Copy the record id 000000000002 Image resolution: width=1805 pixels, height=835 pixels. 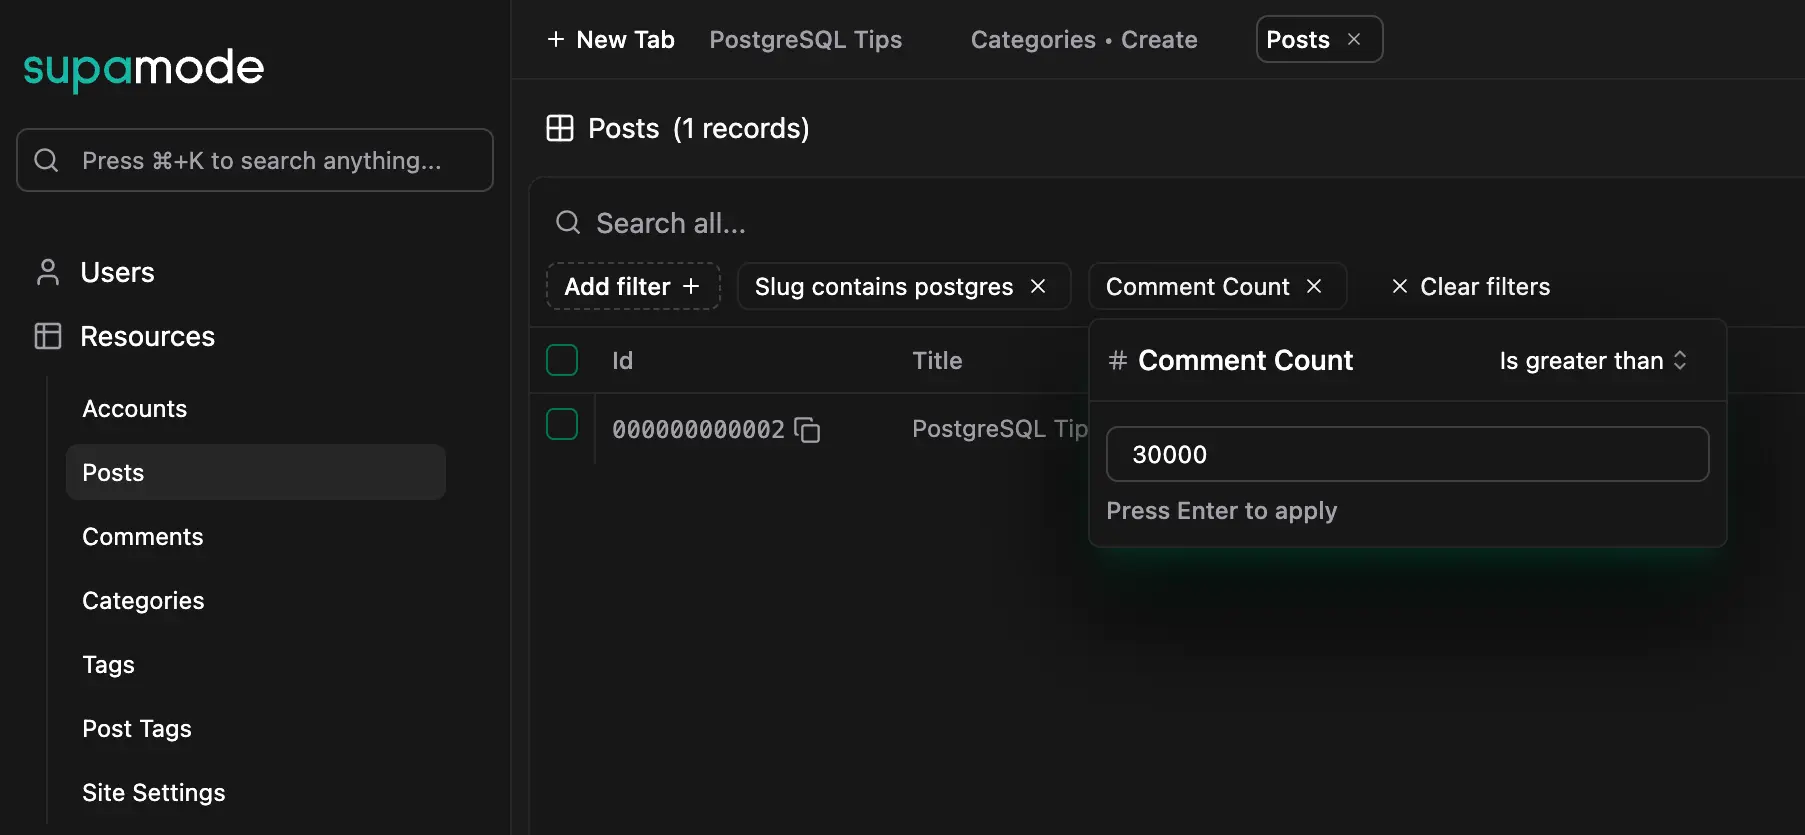pyautogui.click(x=807, y=430)
